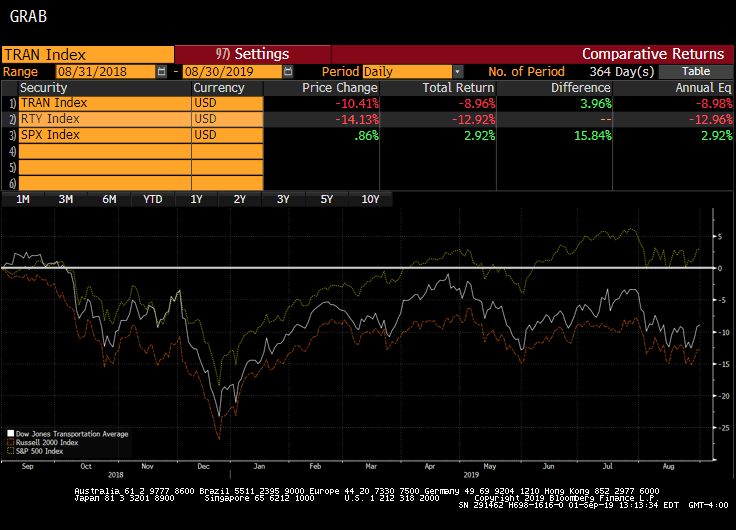Open the 97) Settings menu
Viewport: 736px width, 530px height.
click(x=253, y=54)
